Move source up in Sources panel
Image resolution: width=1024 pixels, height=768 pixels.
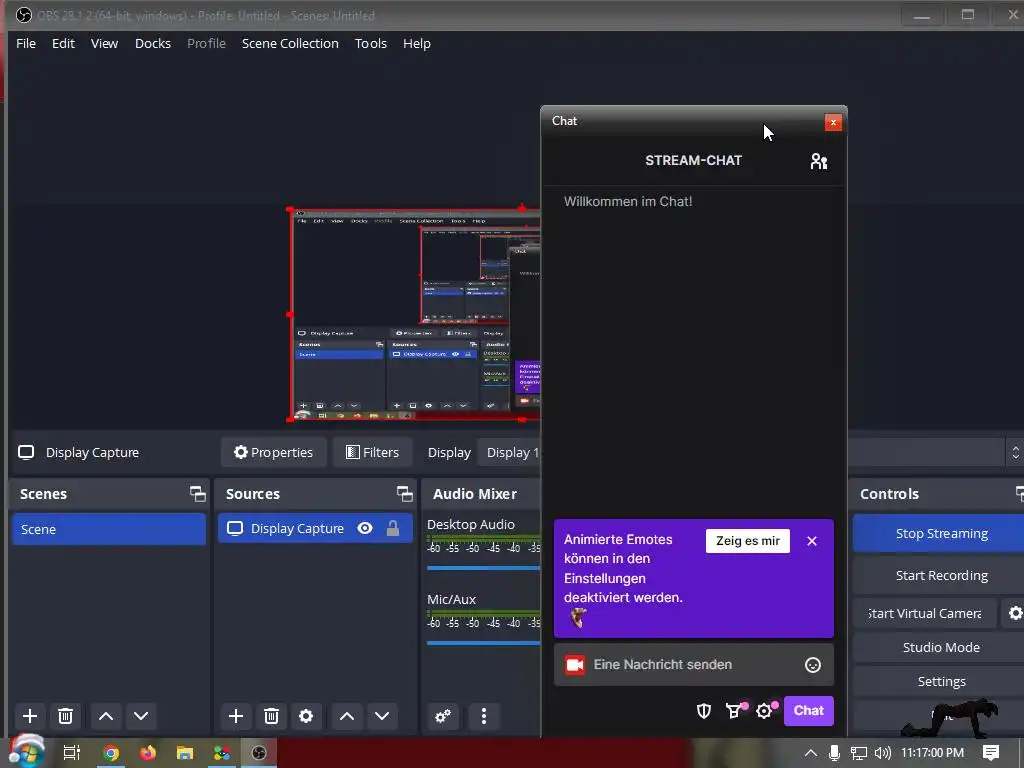(x=347, y=716)
